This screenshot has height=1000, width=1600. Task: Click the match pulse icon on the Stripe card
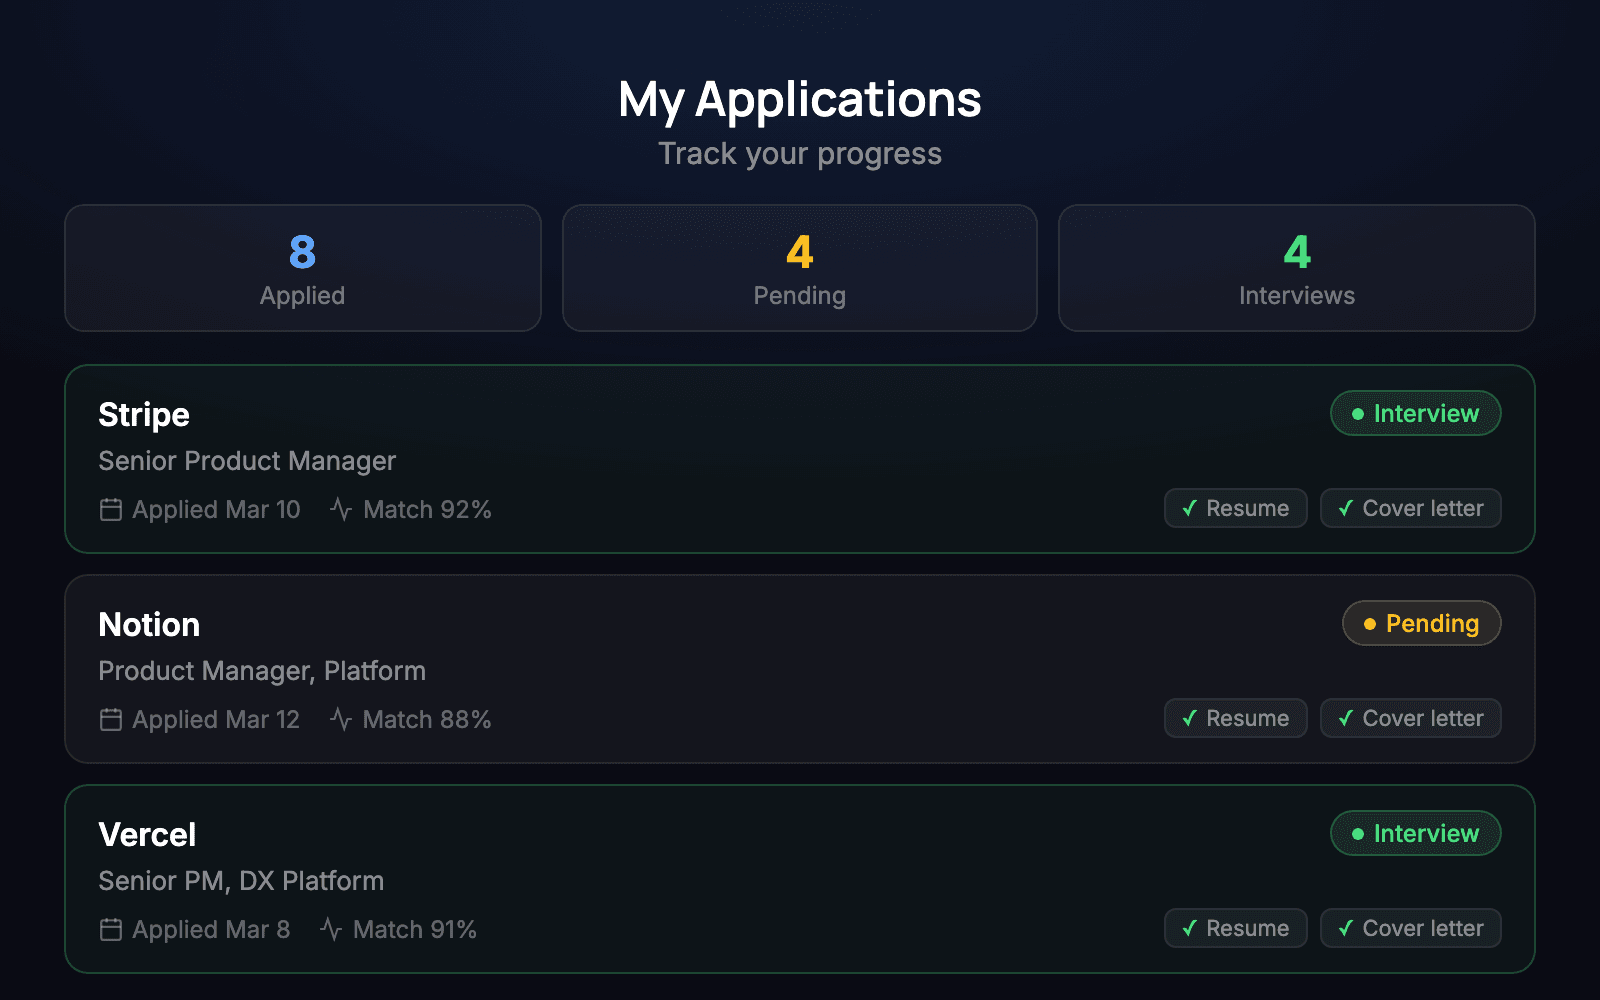pos(340,509)
